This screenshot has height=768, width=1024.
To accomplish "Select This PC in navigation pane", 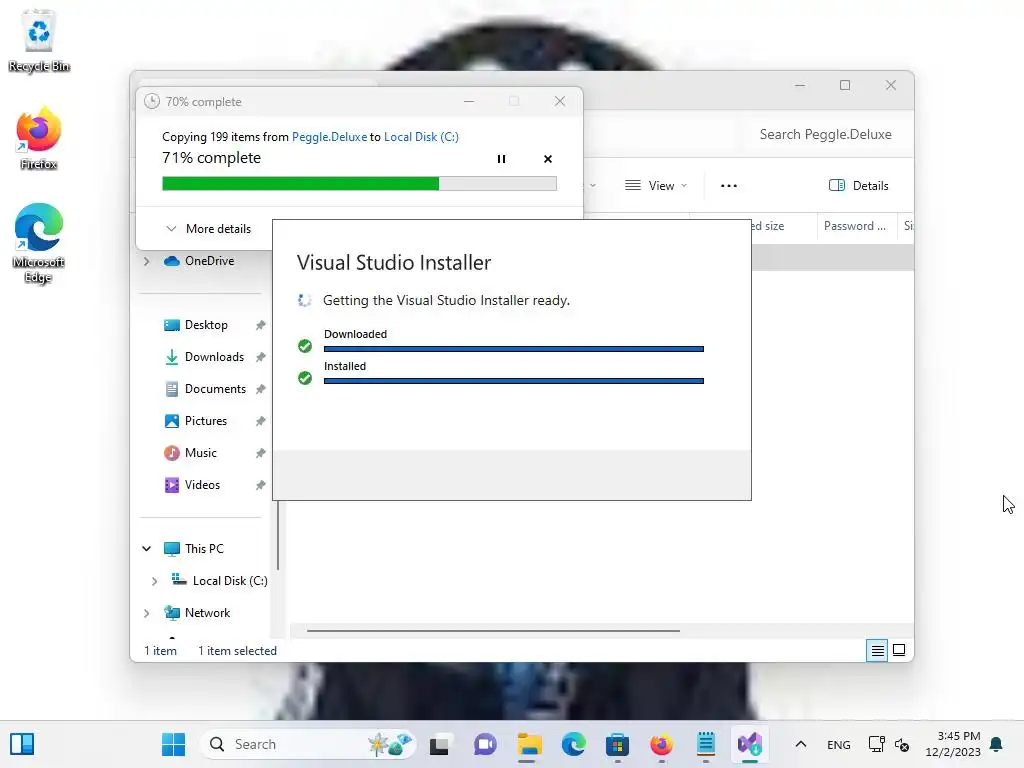I will pos(193,549).
